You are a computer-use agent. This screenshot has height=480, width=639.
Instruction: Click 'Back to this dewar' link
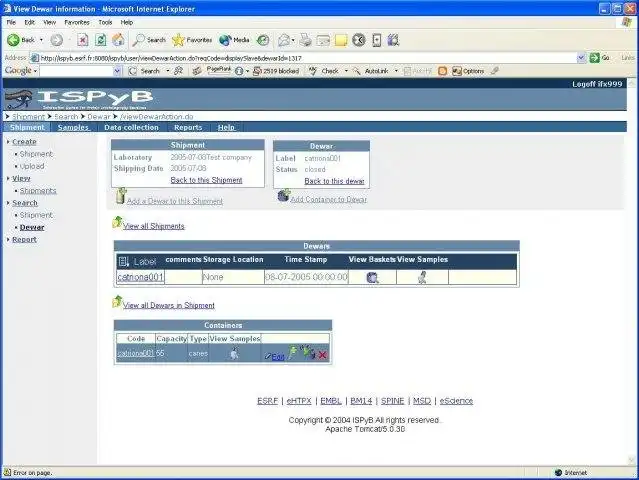[x=334, y=181]
